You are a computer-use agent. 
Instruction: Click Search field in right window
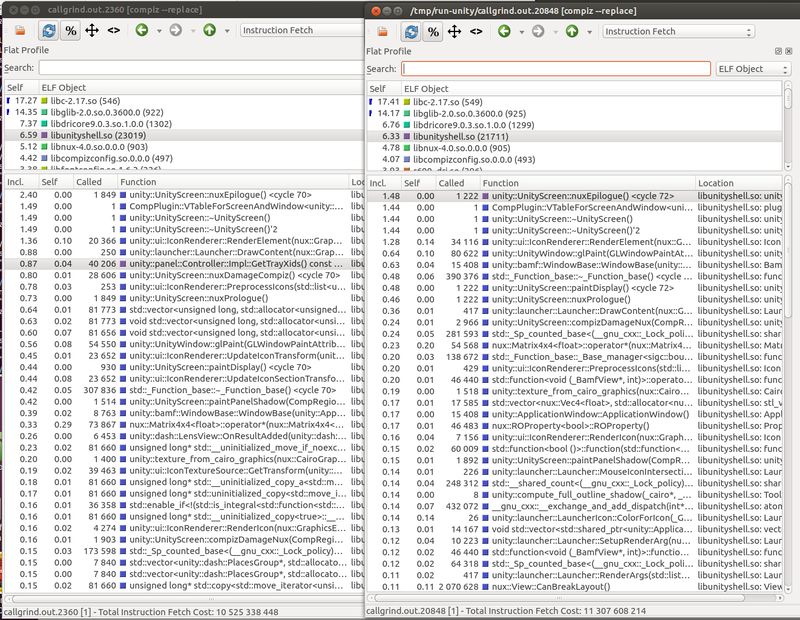coord(556,69)
